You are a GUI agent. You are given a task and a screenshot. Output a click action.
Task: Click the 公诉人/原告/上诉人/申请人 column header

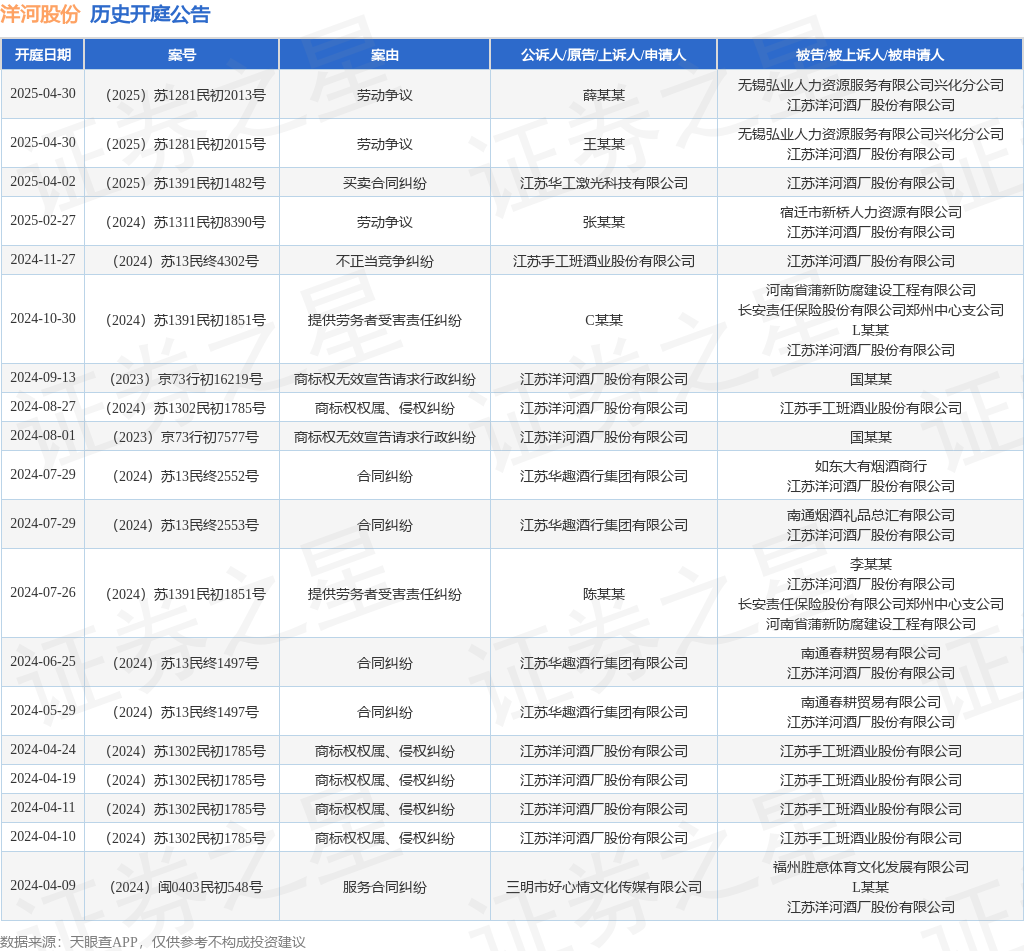coord(603,55)
